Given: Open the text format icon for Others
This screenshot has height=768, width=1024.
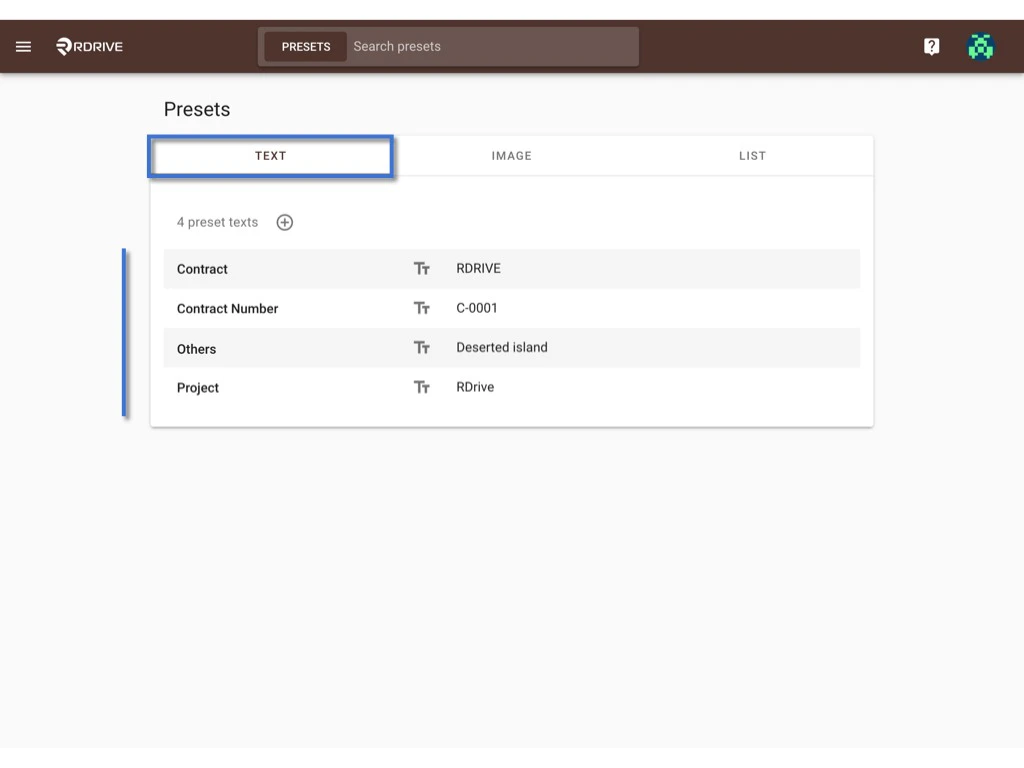Looking at the screenshot, I should [x=421, y=347].
